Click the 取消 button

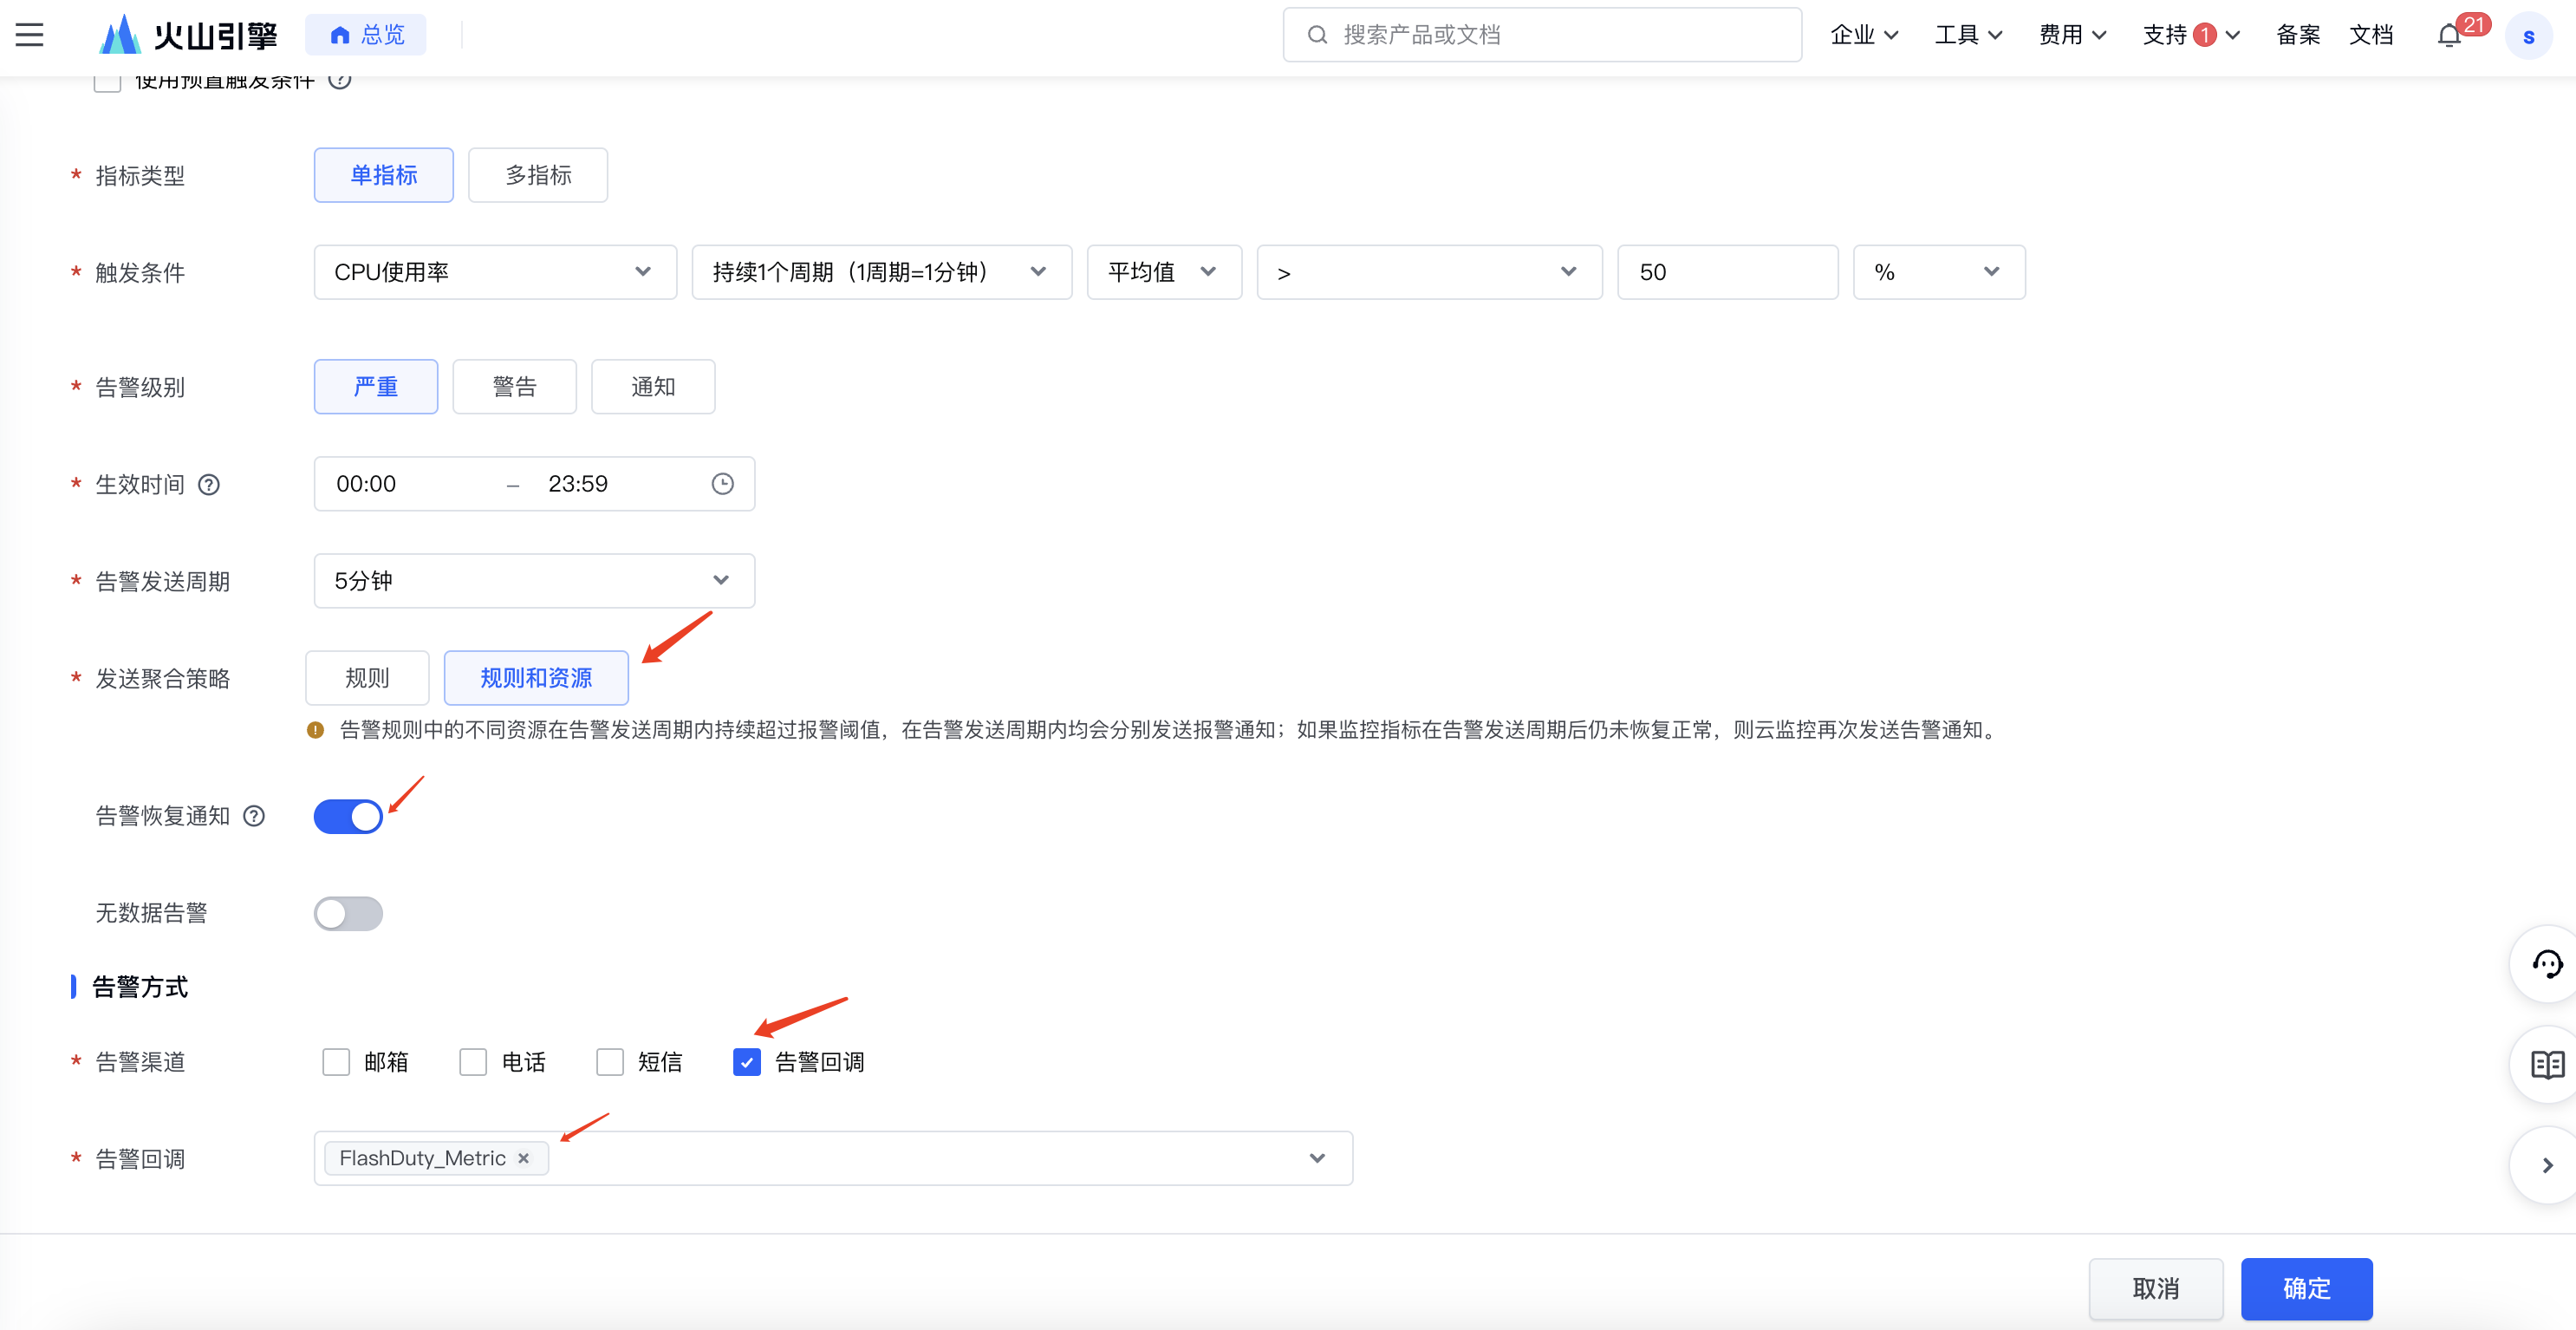click(x=2156, y=1289)
